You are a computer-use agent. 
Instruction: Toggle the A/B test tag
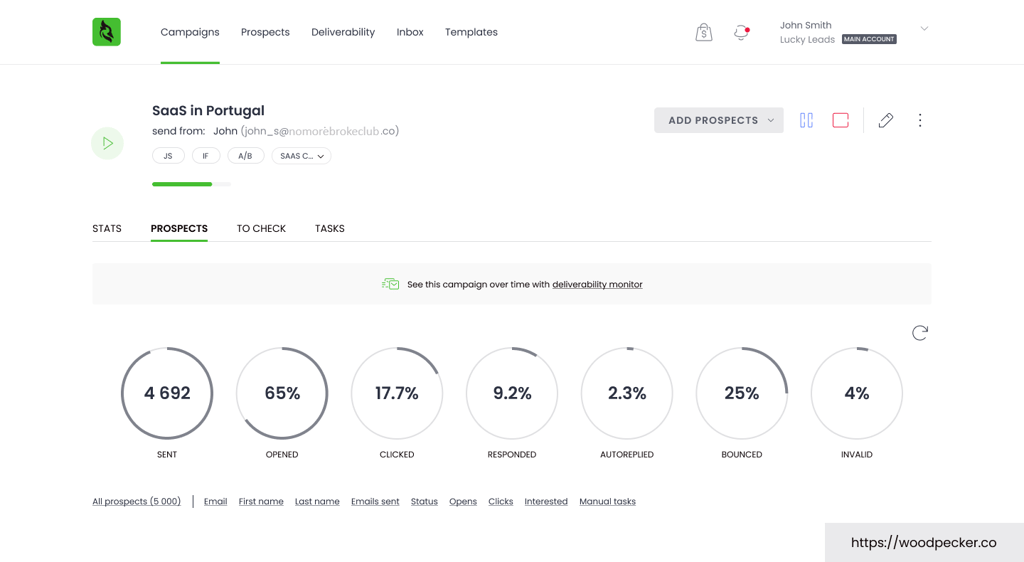coord(245,156)
